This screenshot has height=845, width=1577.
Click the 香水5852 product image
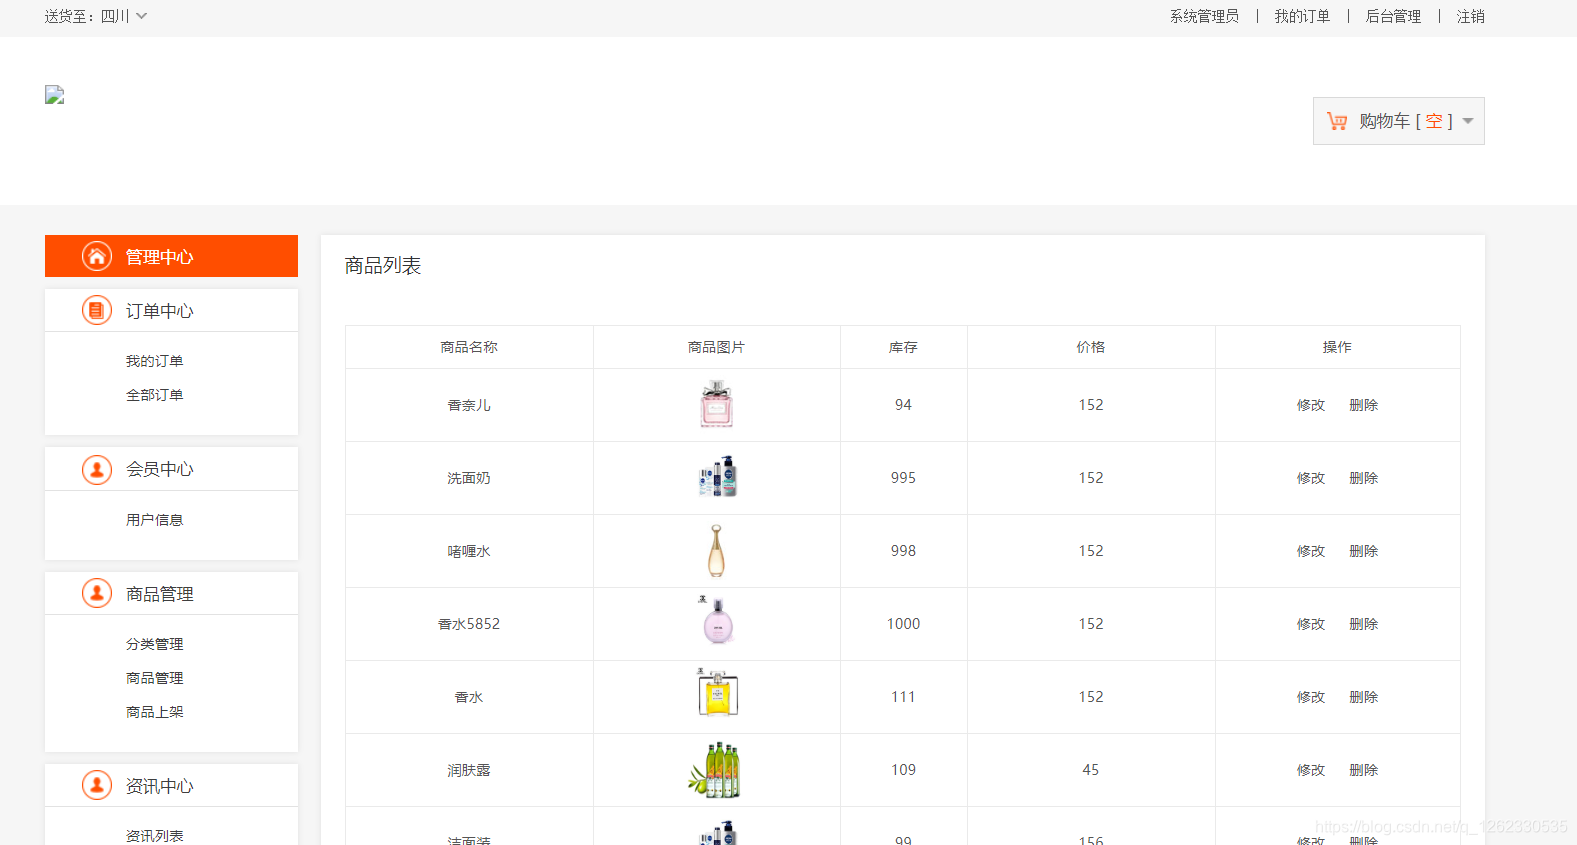(717, 621)
